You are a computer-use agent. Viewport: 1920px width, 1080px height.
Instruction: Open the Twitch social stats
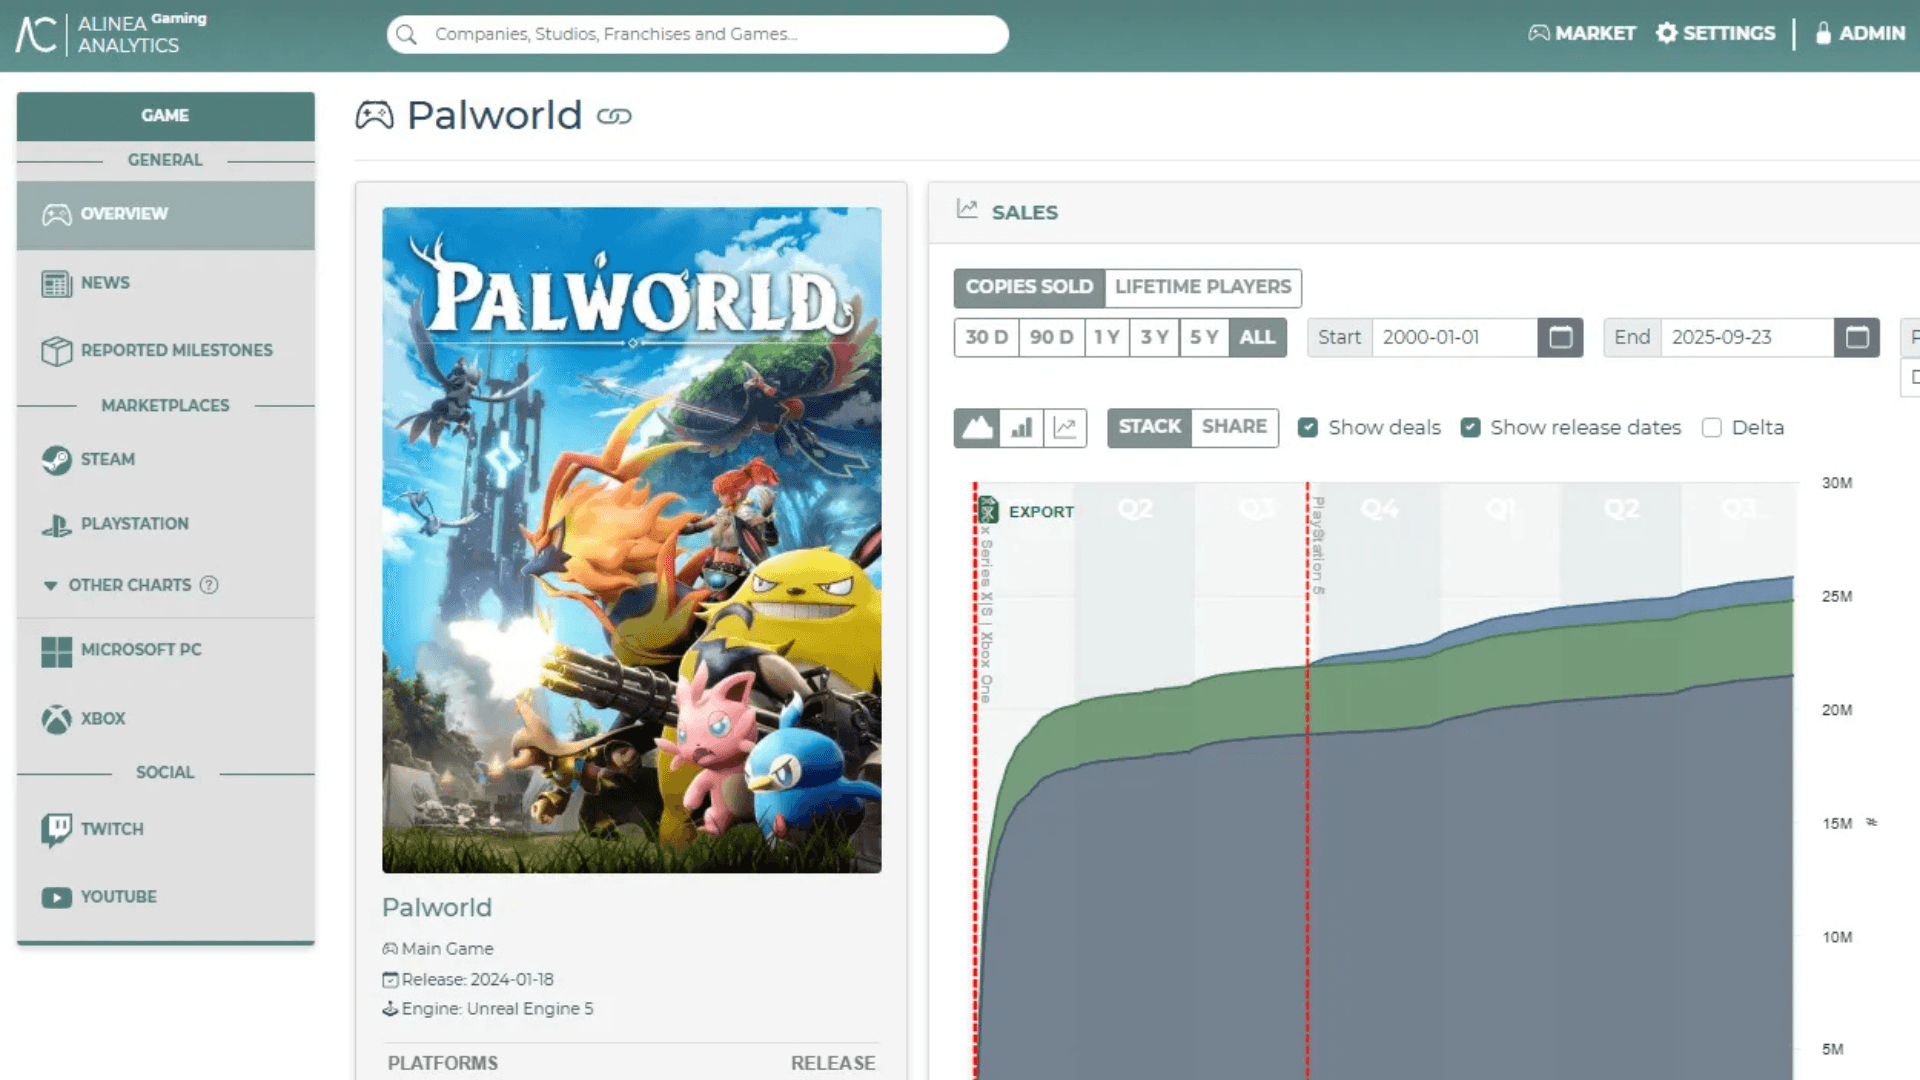pyautogui.click(x=111, y=828)
